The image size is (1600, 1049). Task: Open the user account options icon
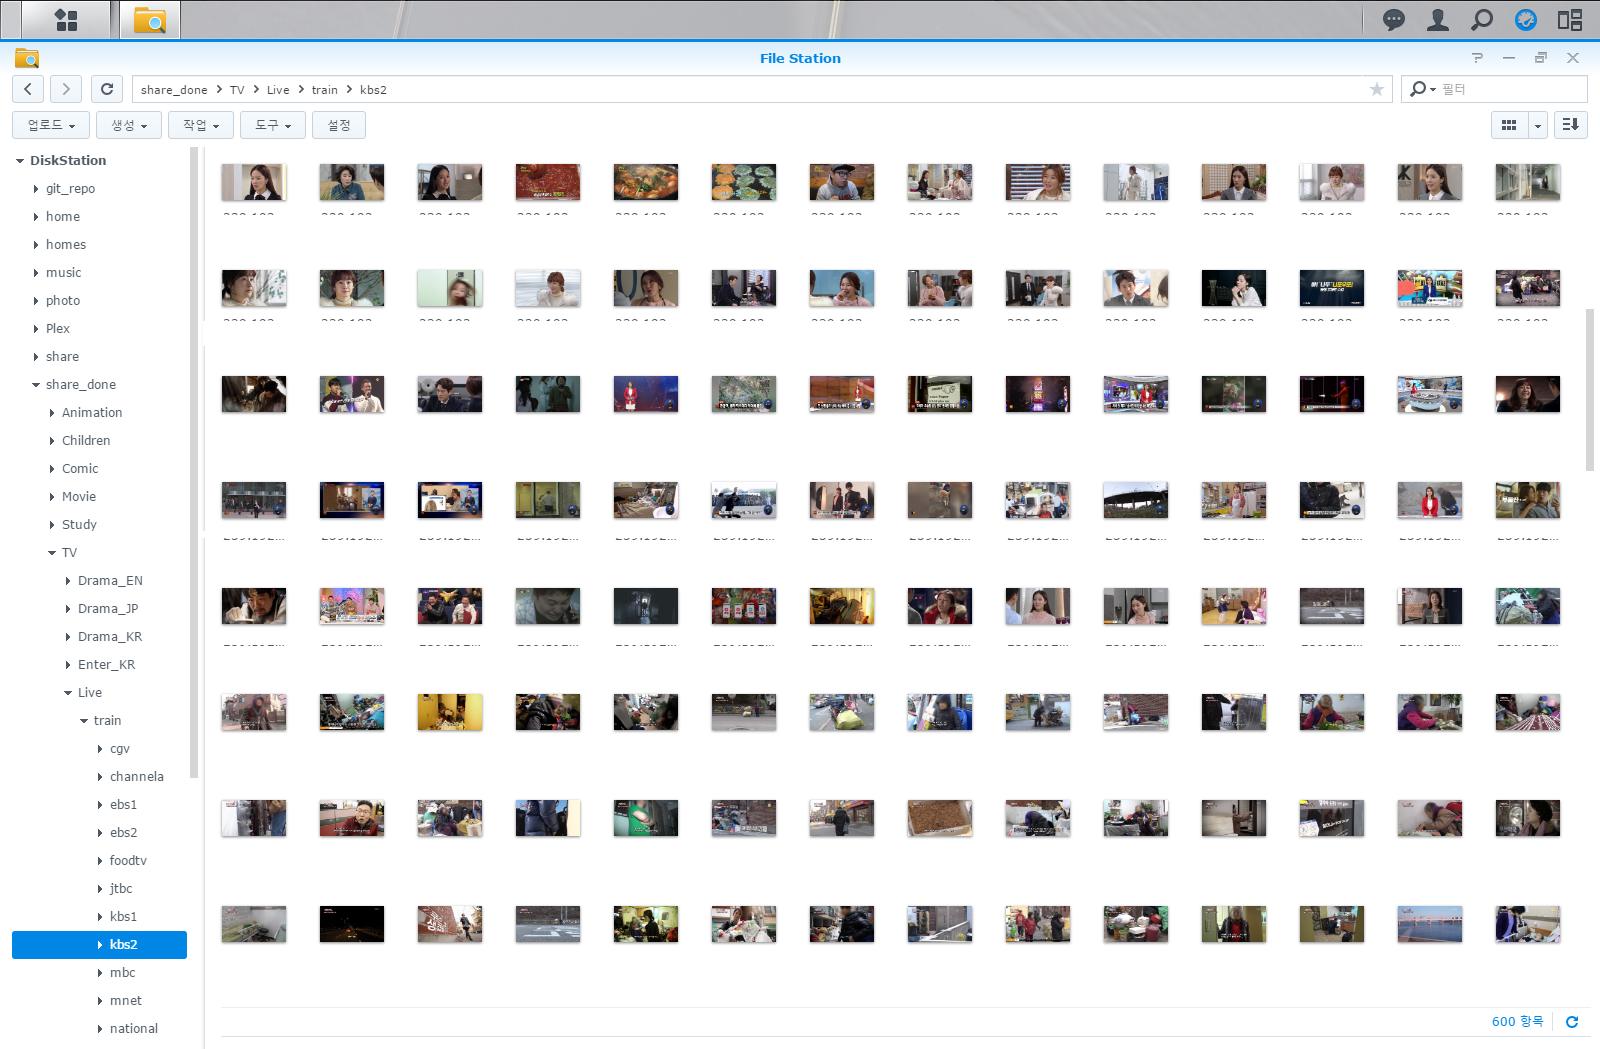1437,20
